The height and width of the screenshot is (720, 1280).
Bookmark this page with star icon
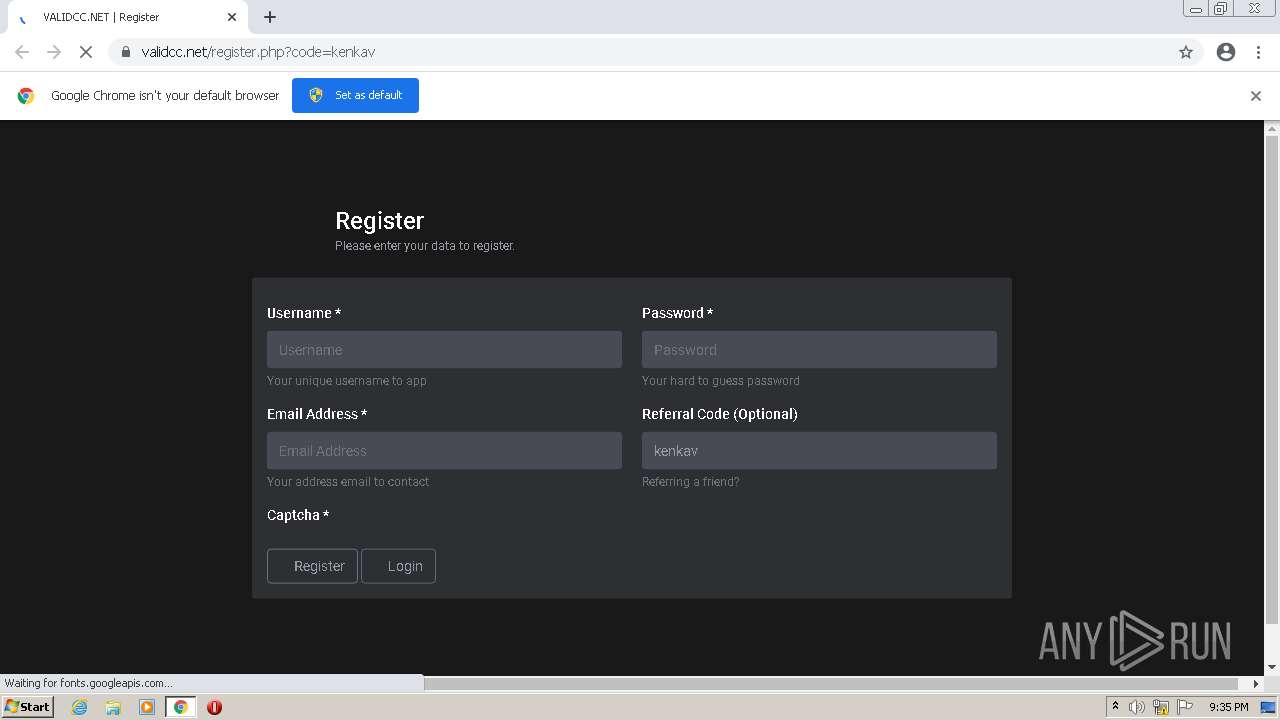point(1186,52)
